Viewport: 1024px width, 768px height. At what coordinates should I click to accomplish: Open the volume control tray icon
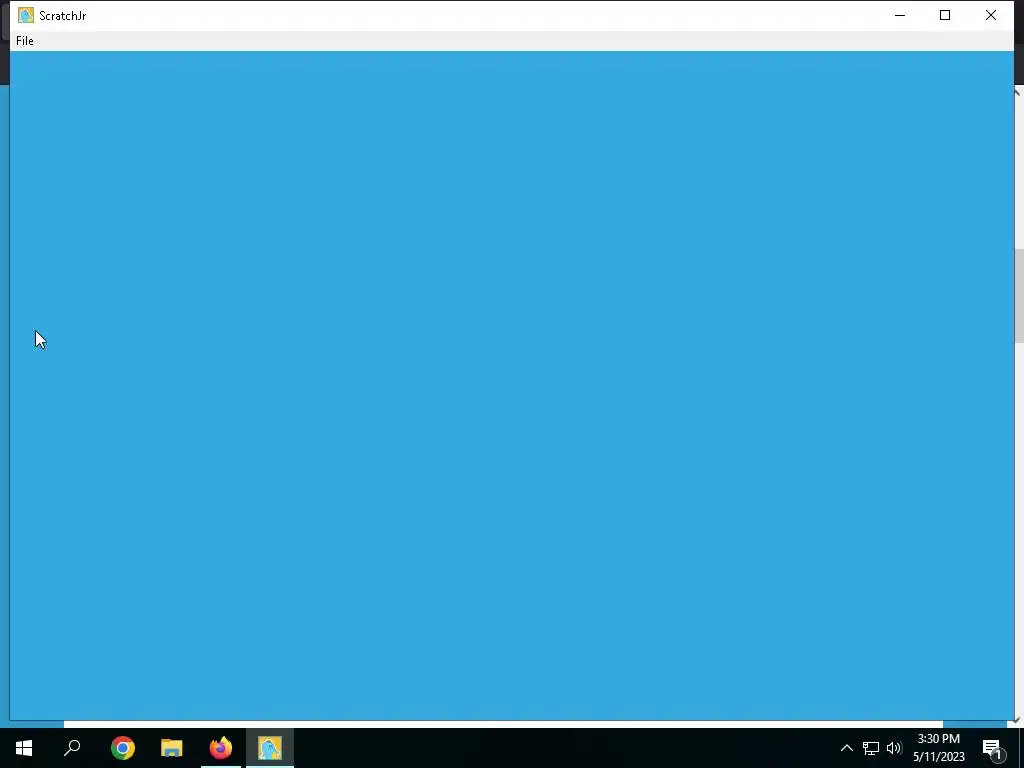(x=894, y=748)
